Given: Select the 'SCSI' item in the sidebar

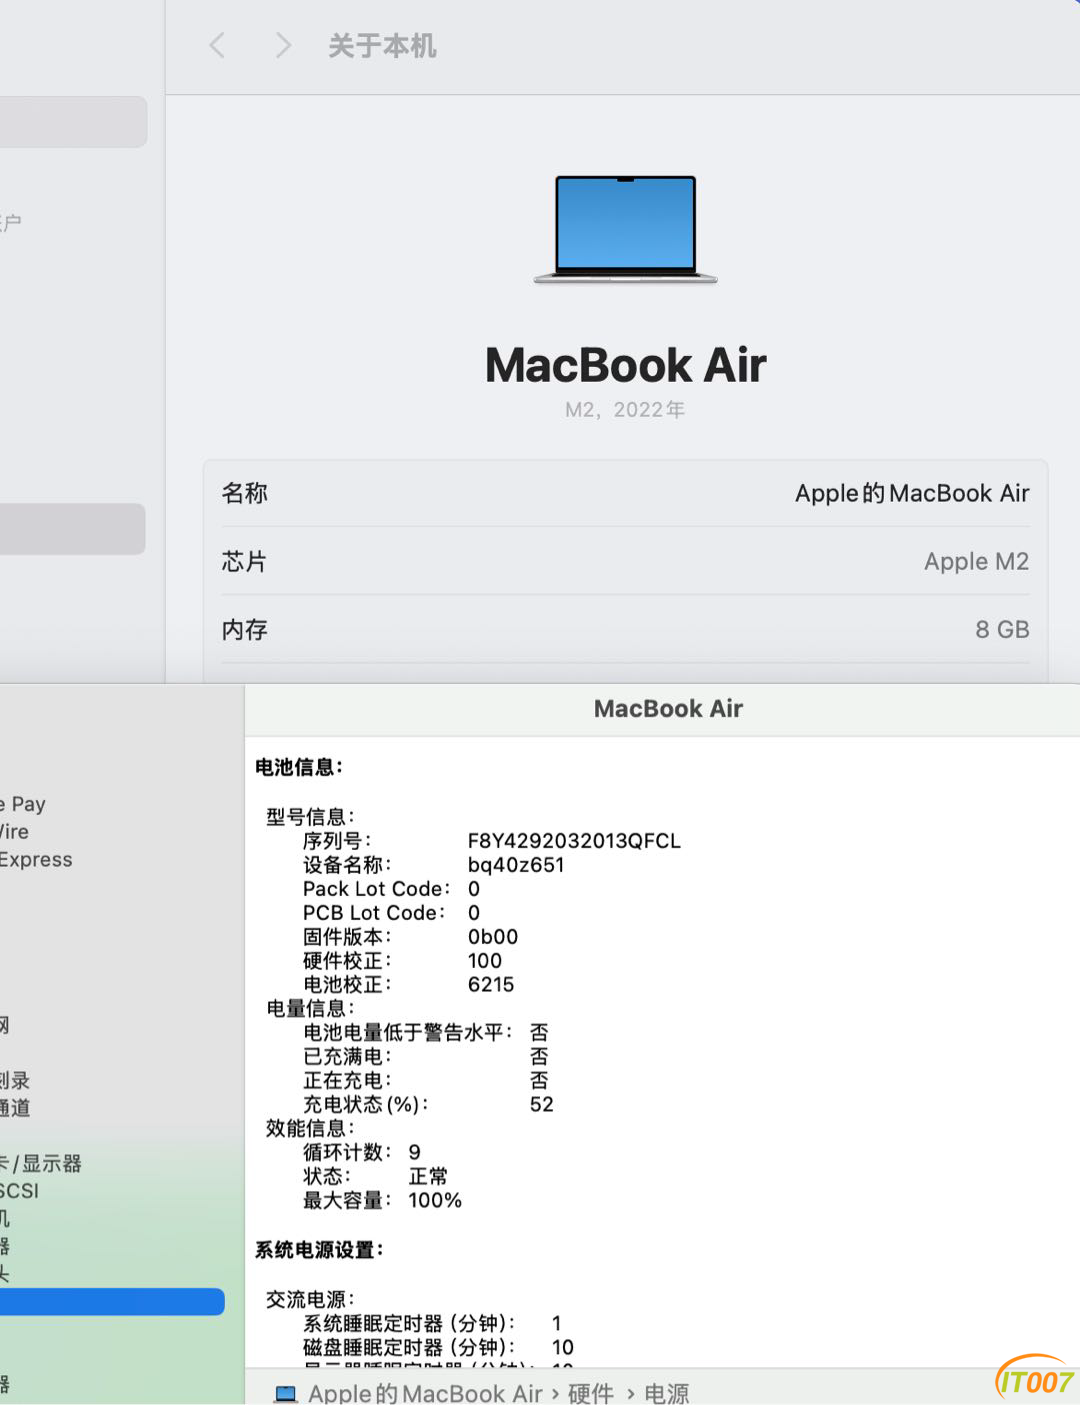Looking at the screenshot, I should point(19,1191).
